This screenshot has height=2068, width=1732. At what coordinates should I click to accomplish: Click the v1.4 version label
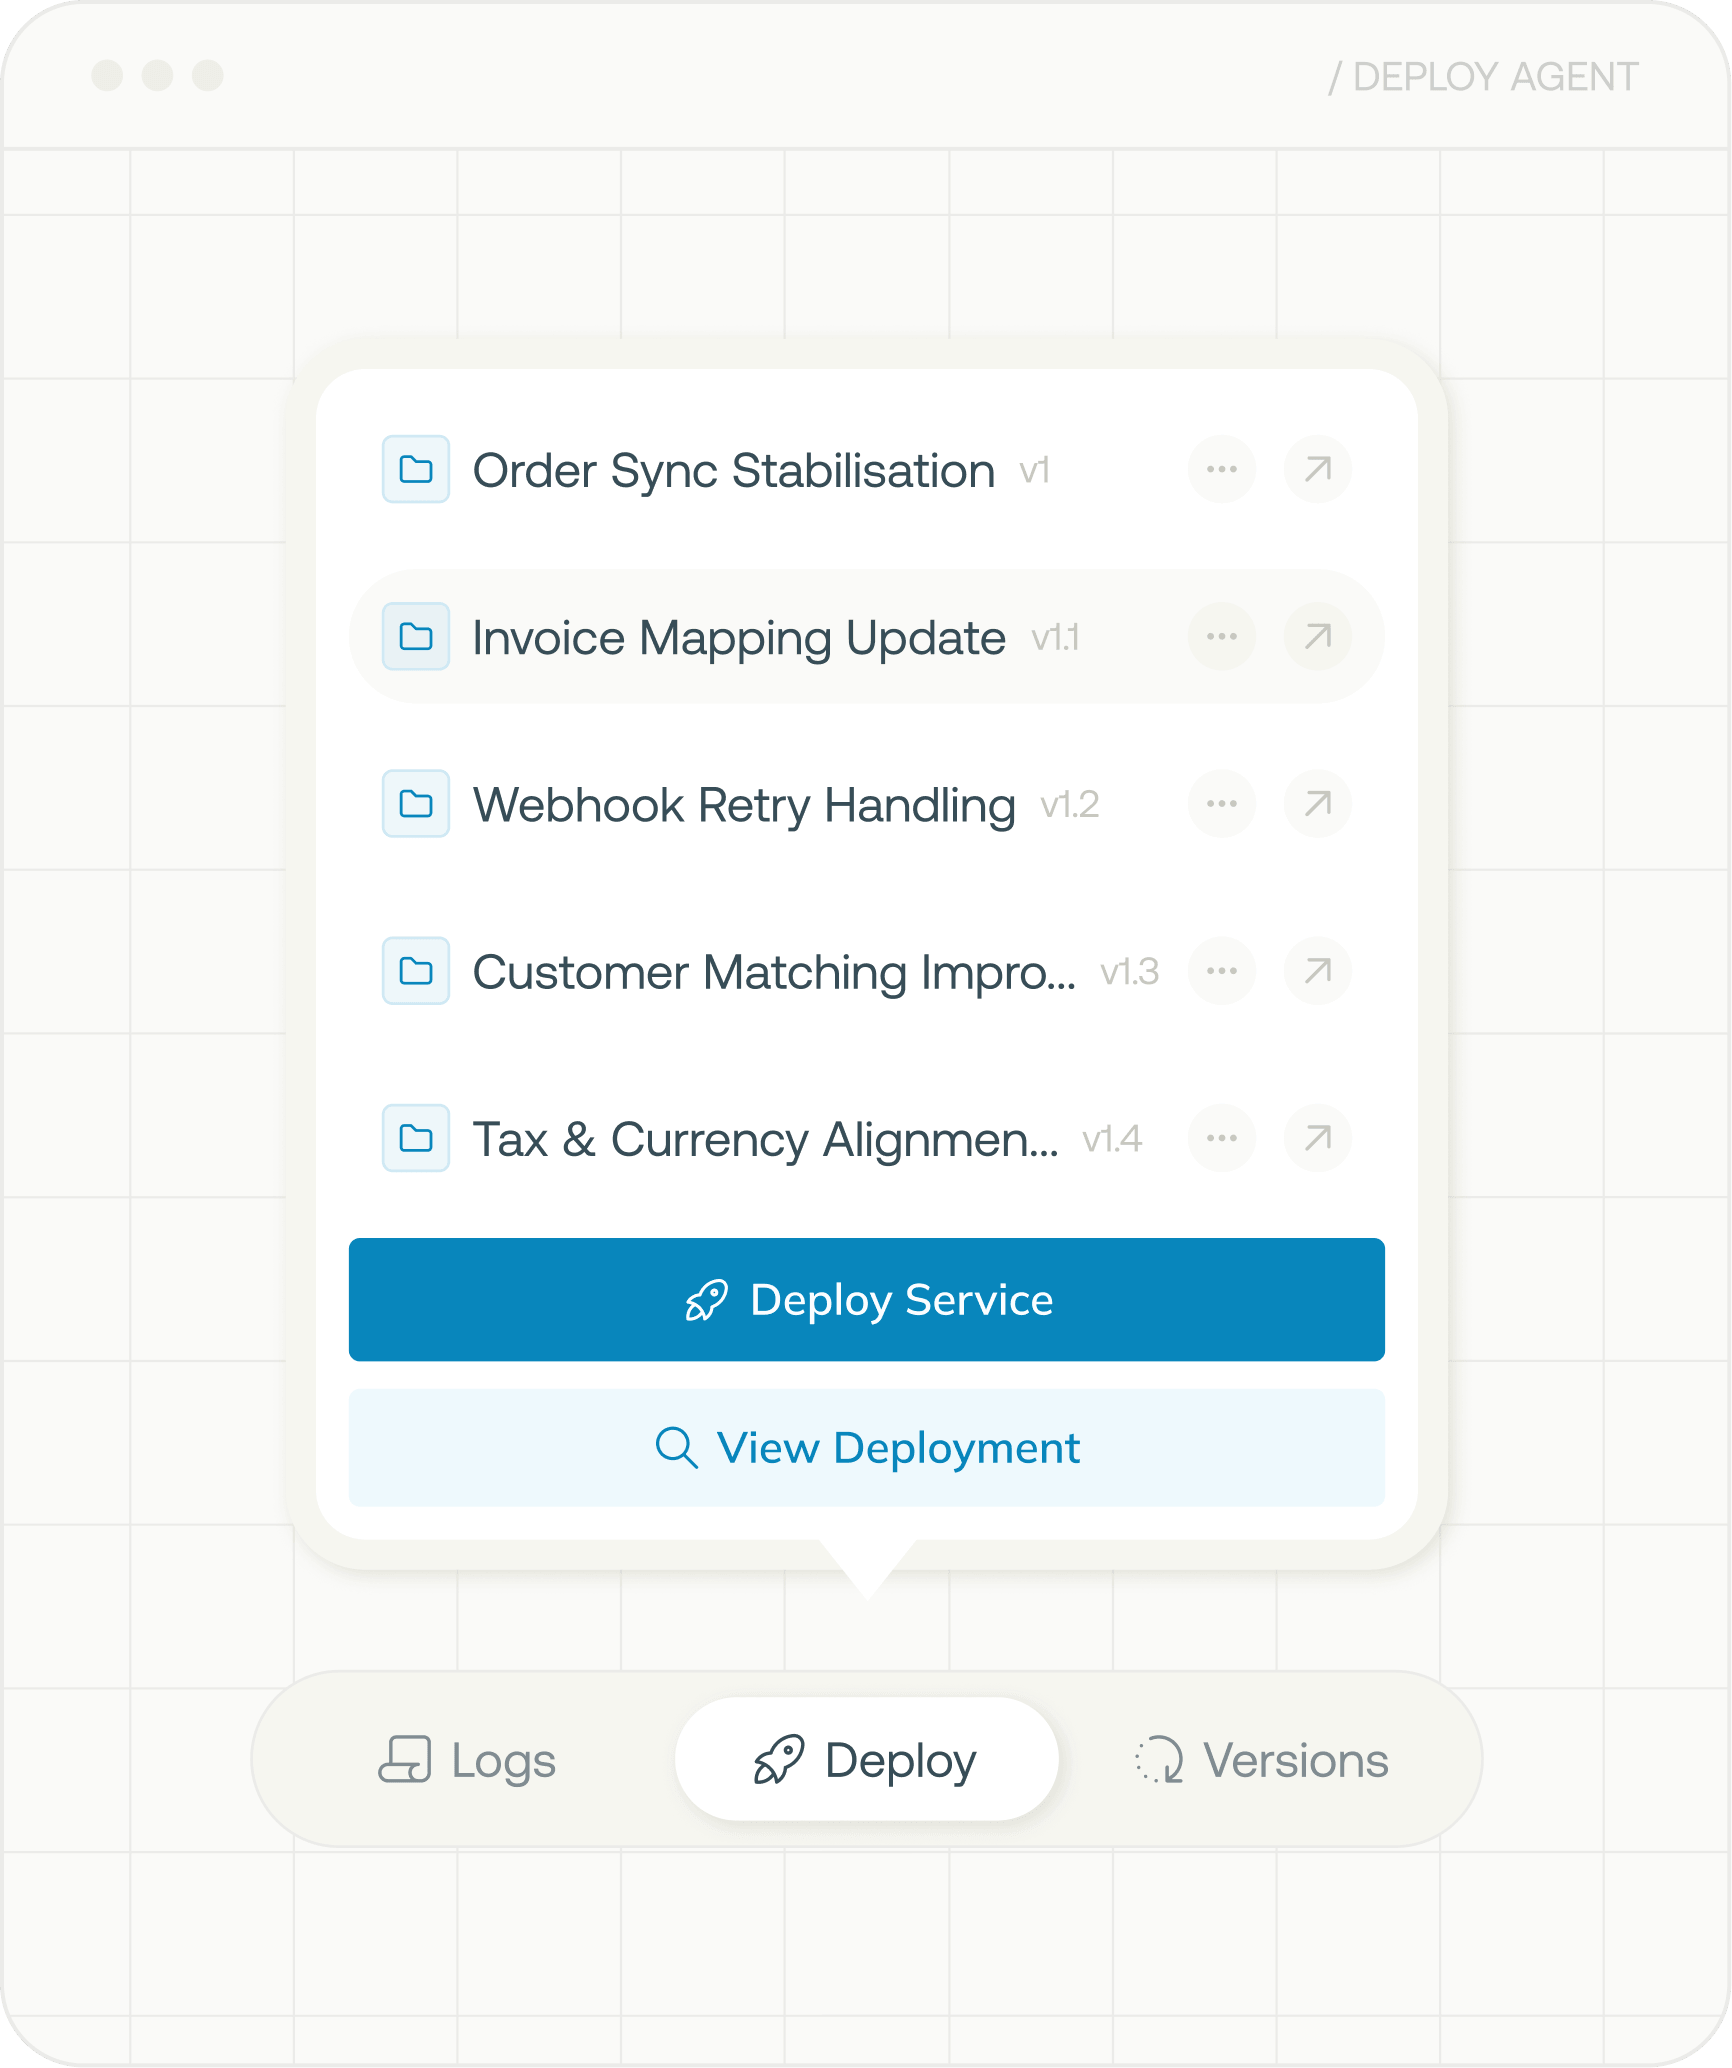(1113, 1139)
